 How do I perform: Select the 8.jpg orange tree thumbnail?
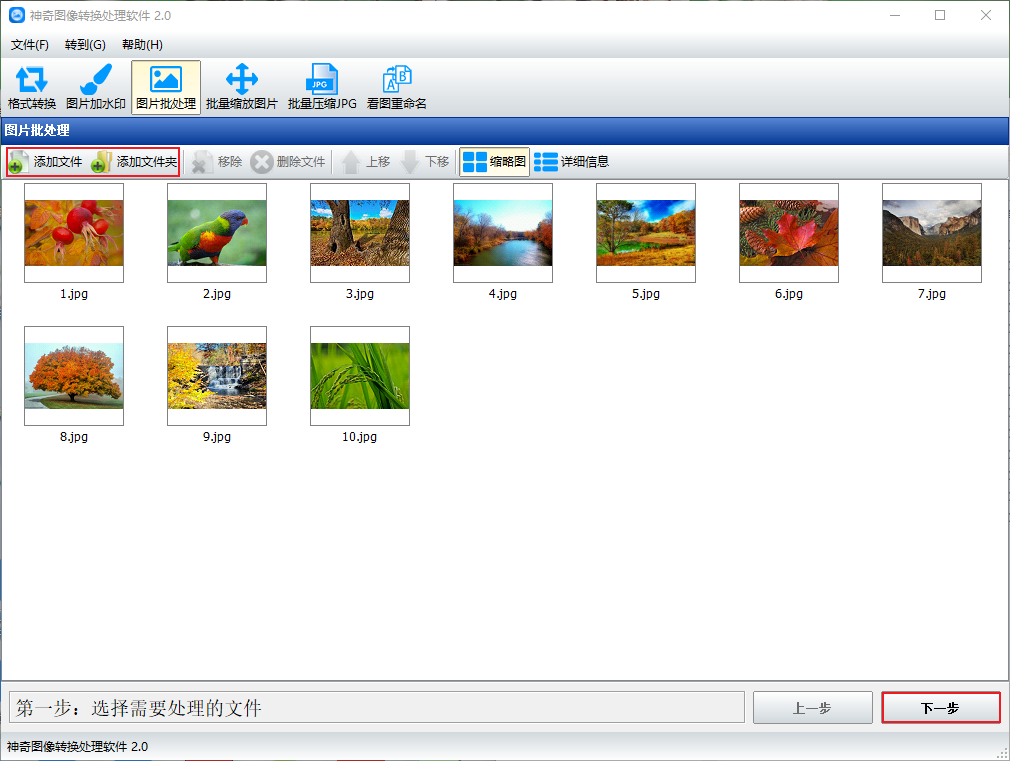pos(74,376)
